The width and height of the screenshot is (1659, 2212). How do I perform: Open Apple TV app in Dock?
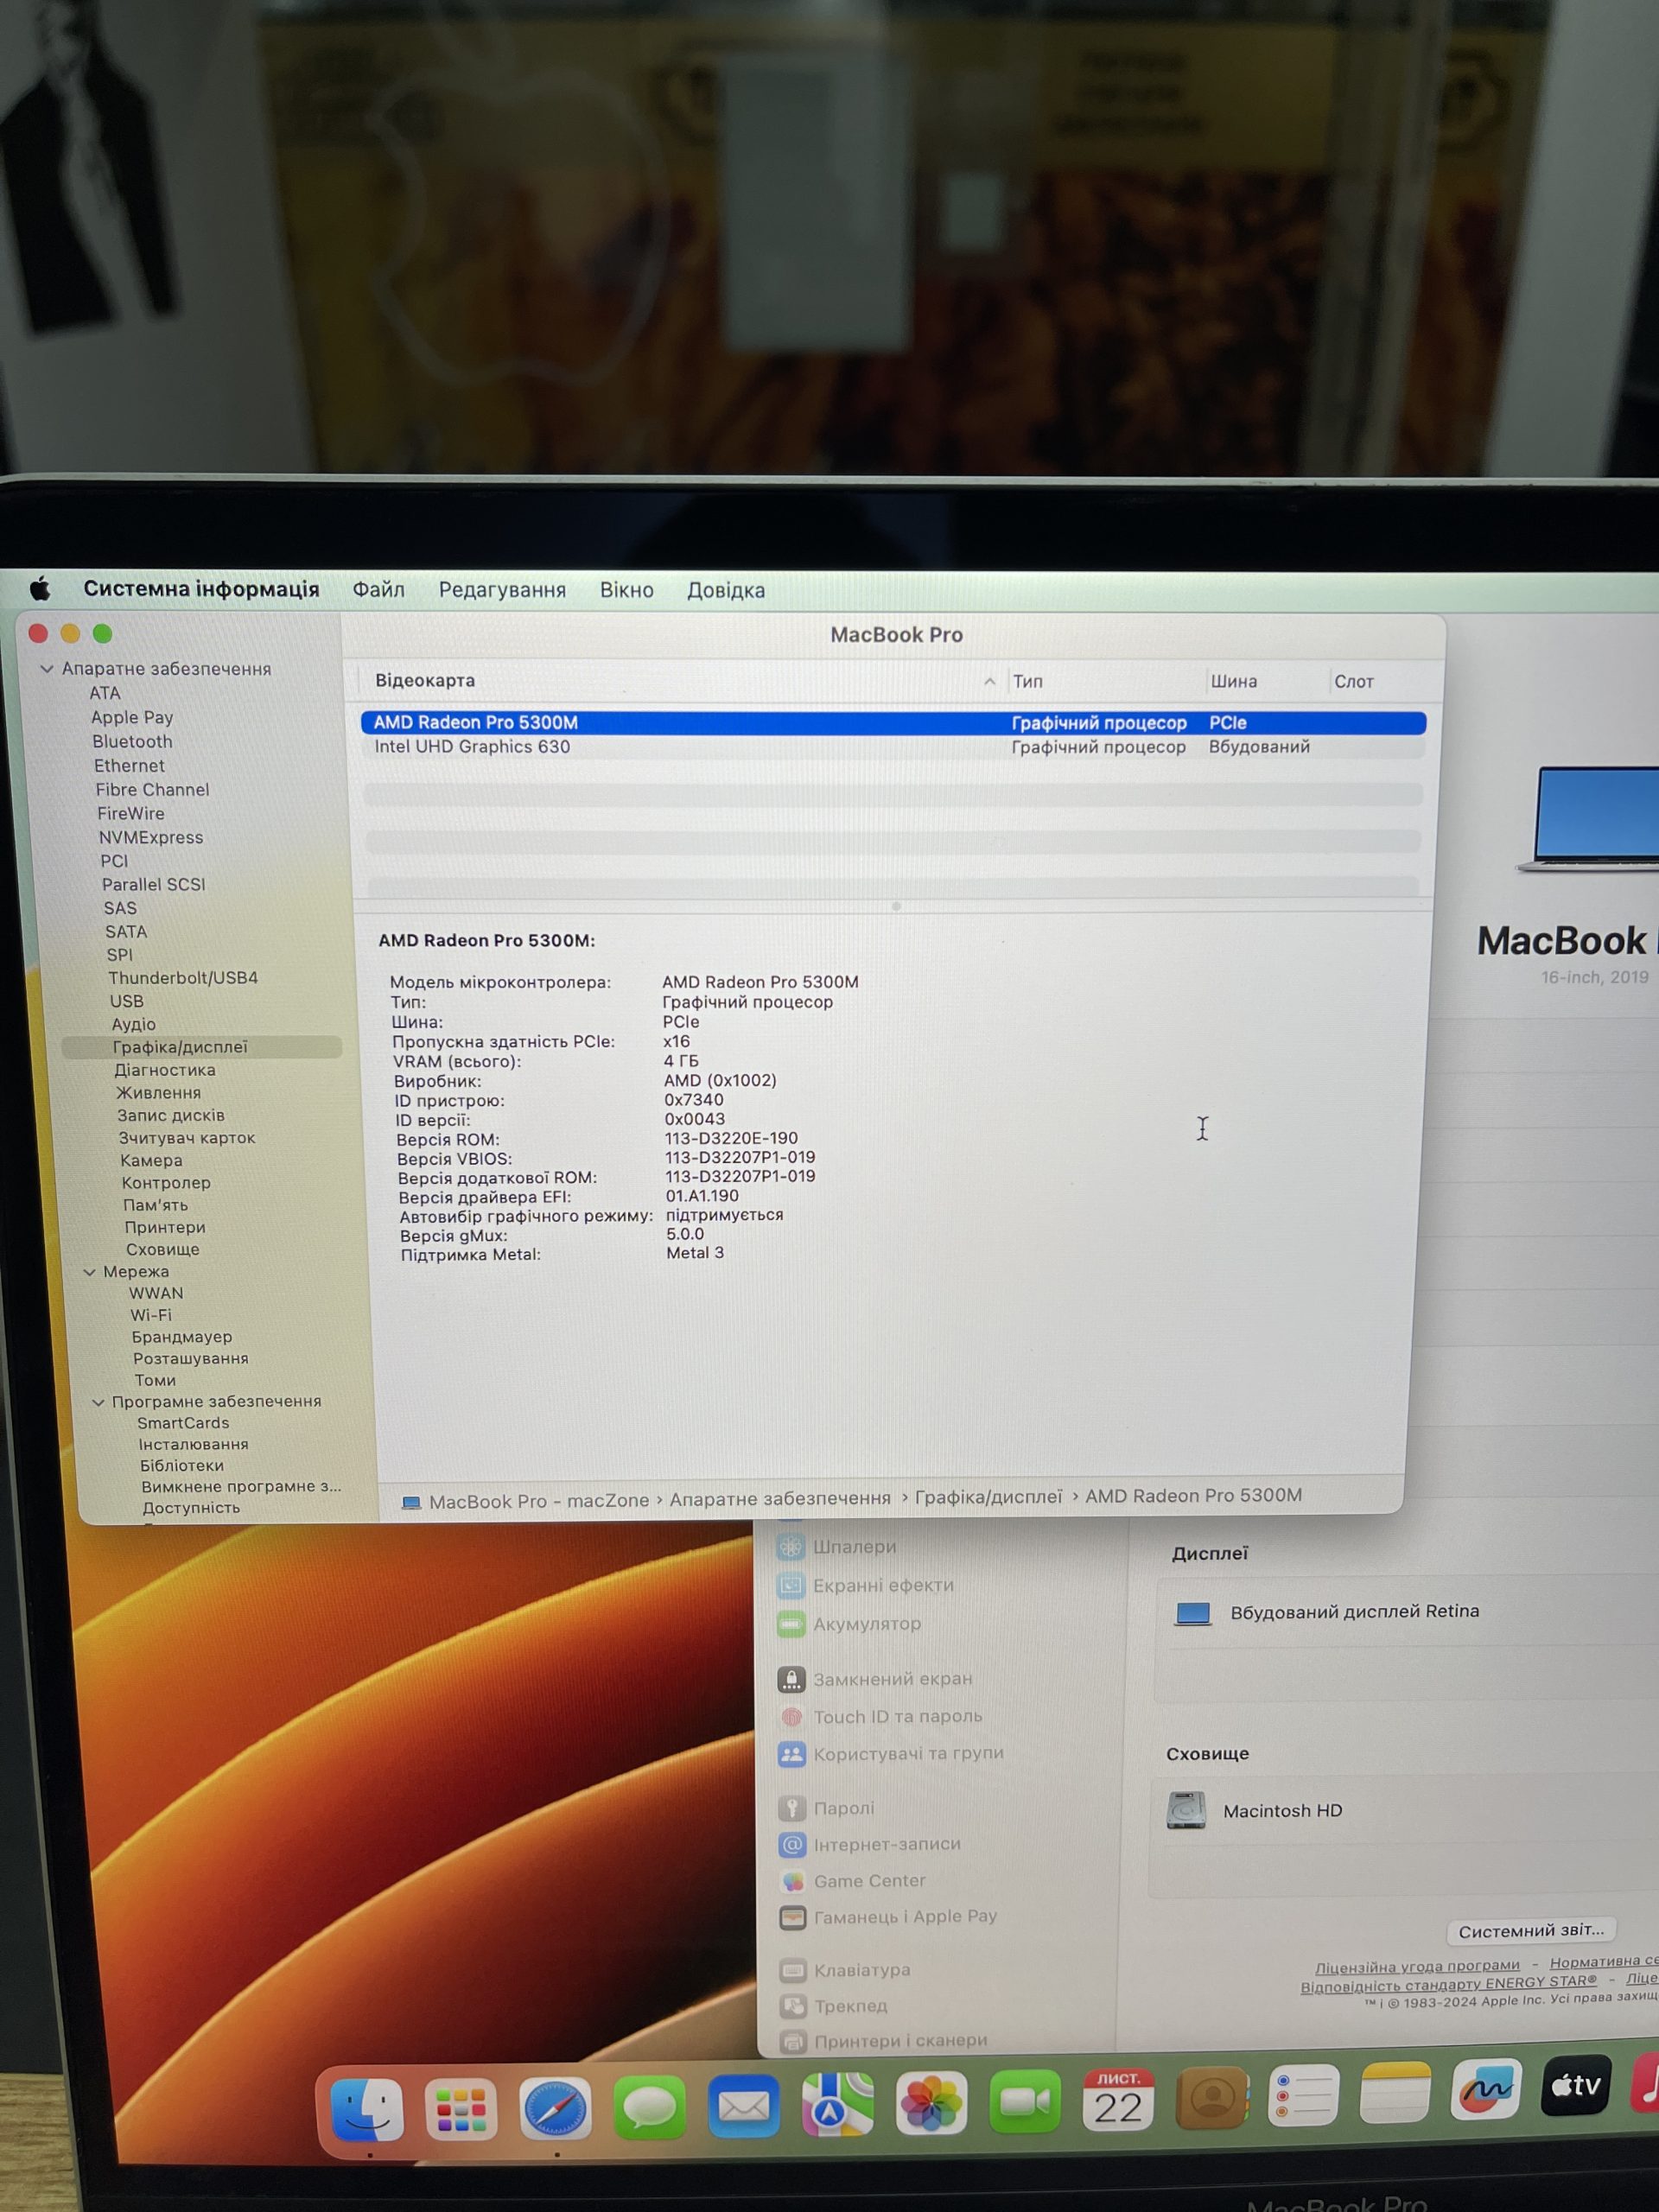(x=1576, y=2086)
